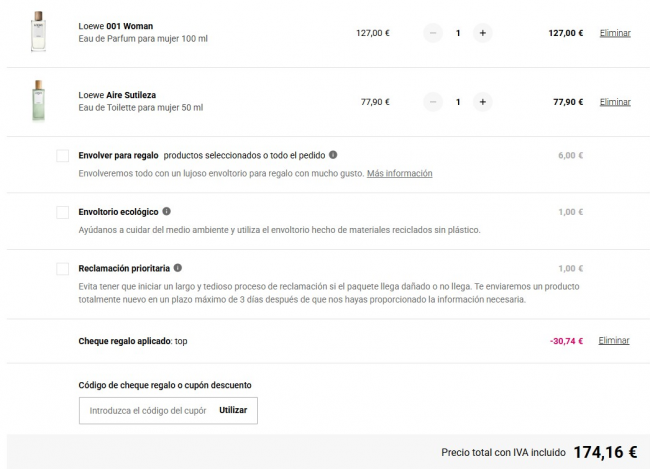Increase quantity of Loewe 001 Woman
The image size is (650, 469).
click(x=482, y=32)
